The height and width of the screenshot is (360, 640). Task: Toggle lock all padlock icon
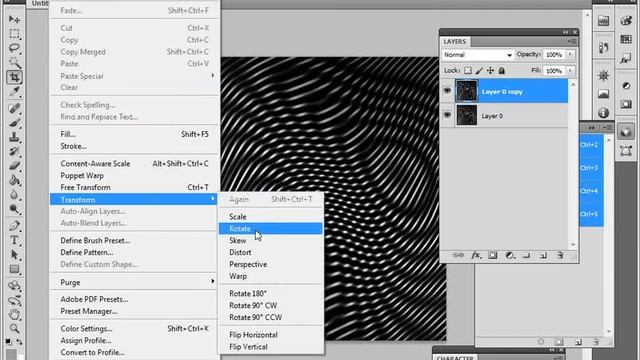[x=502, y=71]
